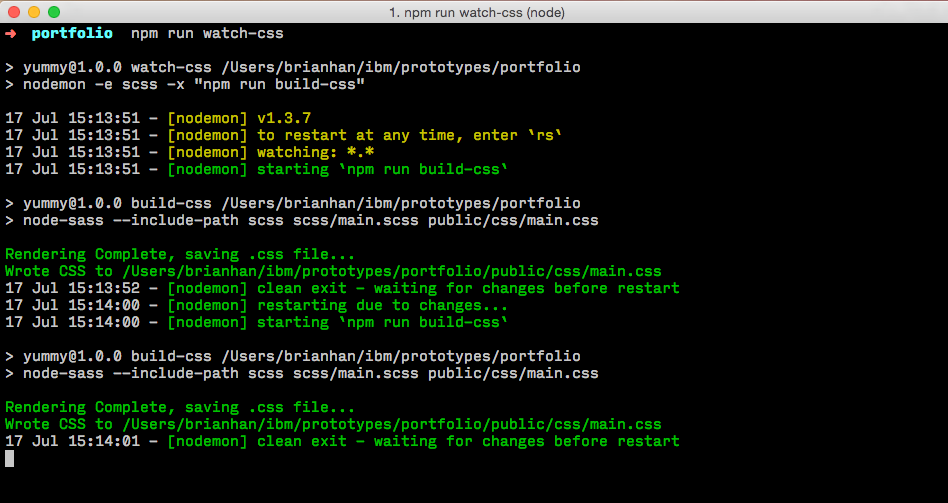Minimize the terminal with yellow button
948x503 pixels.
34,11
